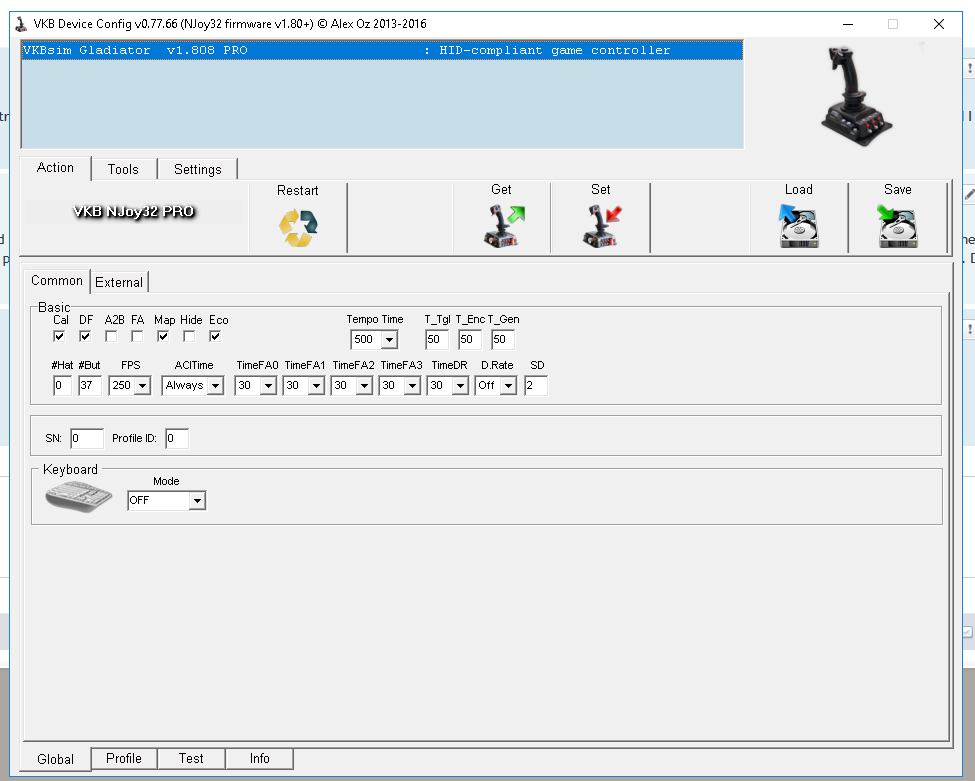Click the Save hard drive icon
Image resolution: width=975 pixels, height=781 pixels.
pos(897,226)
